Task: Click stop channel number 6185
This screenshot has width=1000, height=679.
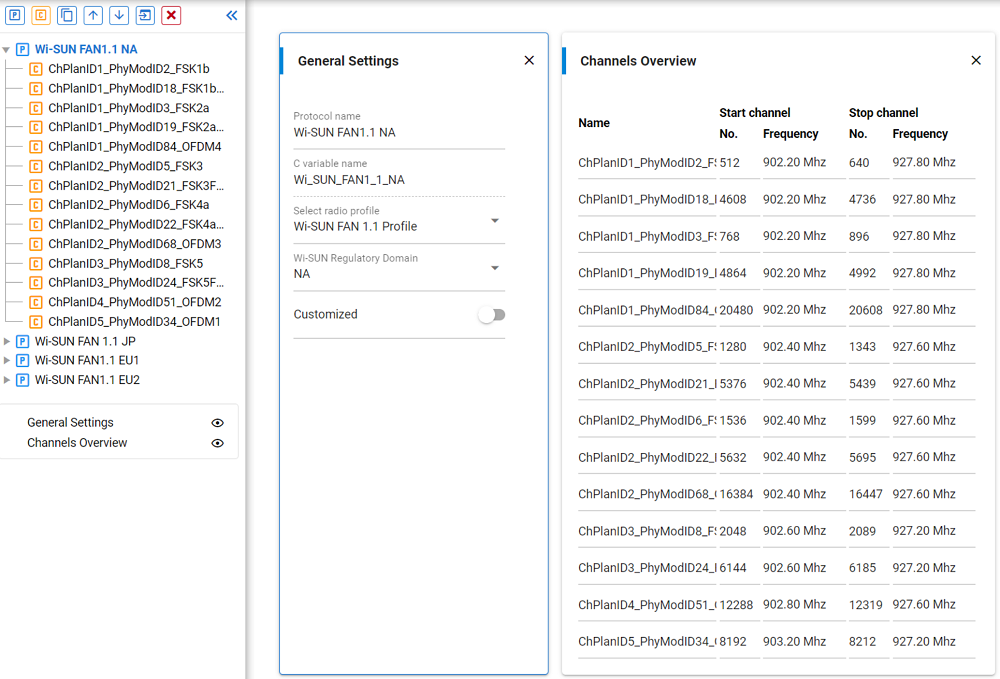Action: tap(862, 568)
